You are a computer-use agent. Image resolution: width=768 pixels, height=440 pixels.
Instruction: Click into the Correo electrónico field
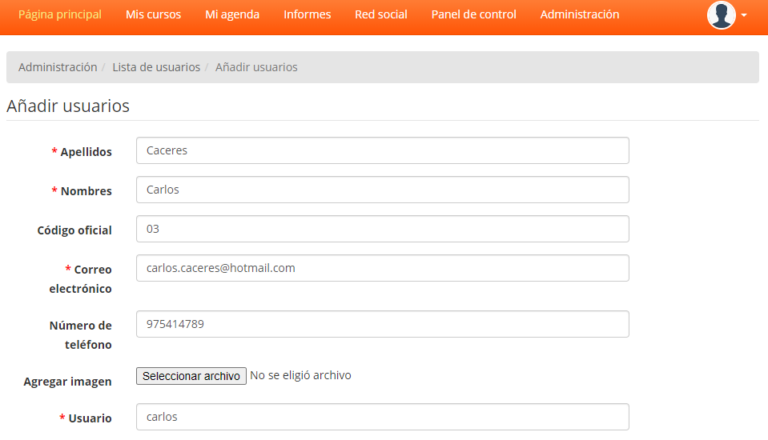[382, 268]
